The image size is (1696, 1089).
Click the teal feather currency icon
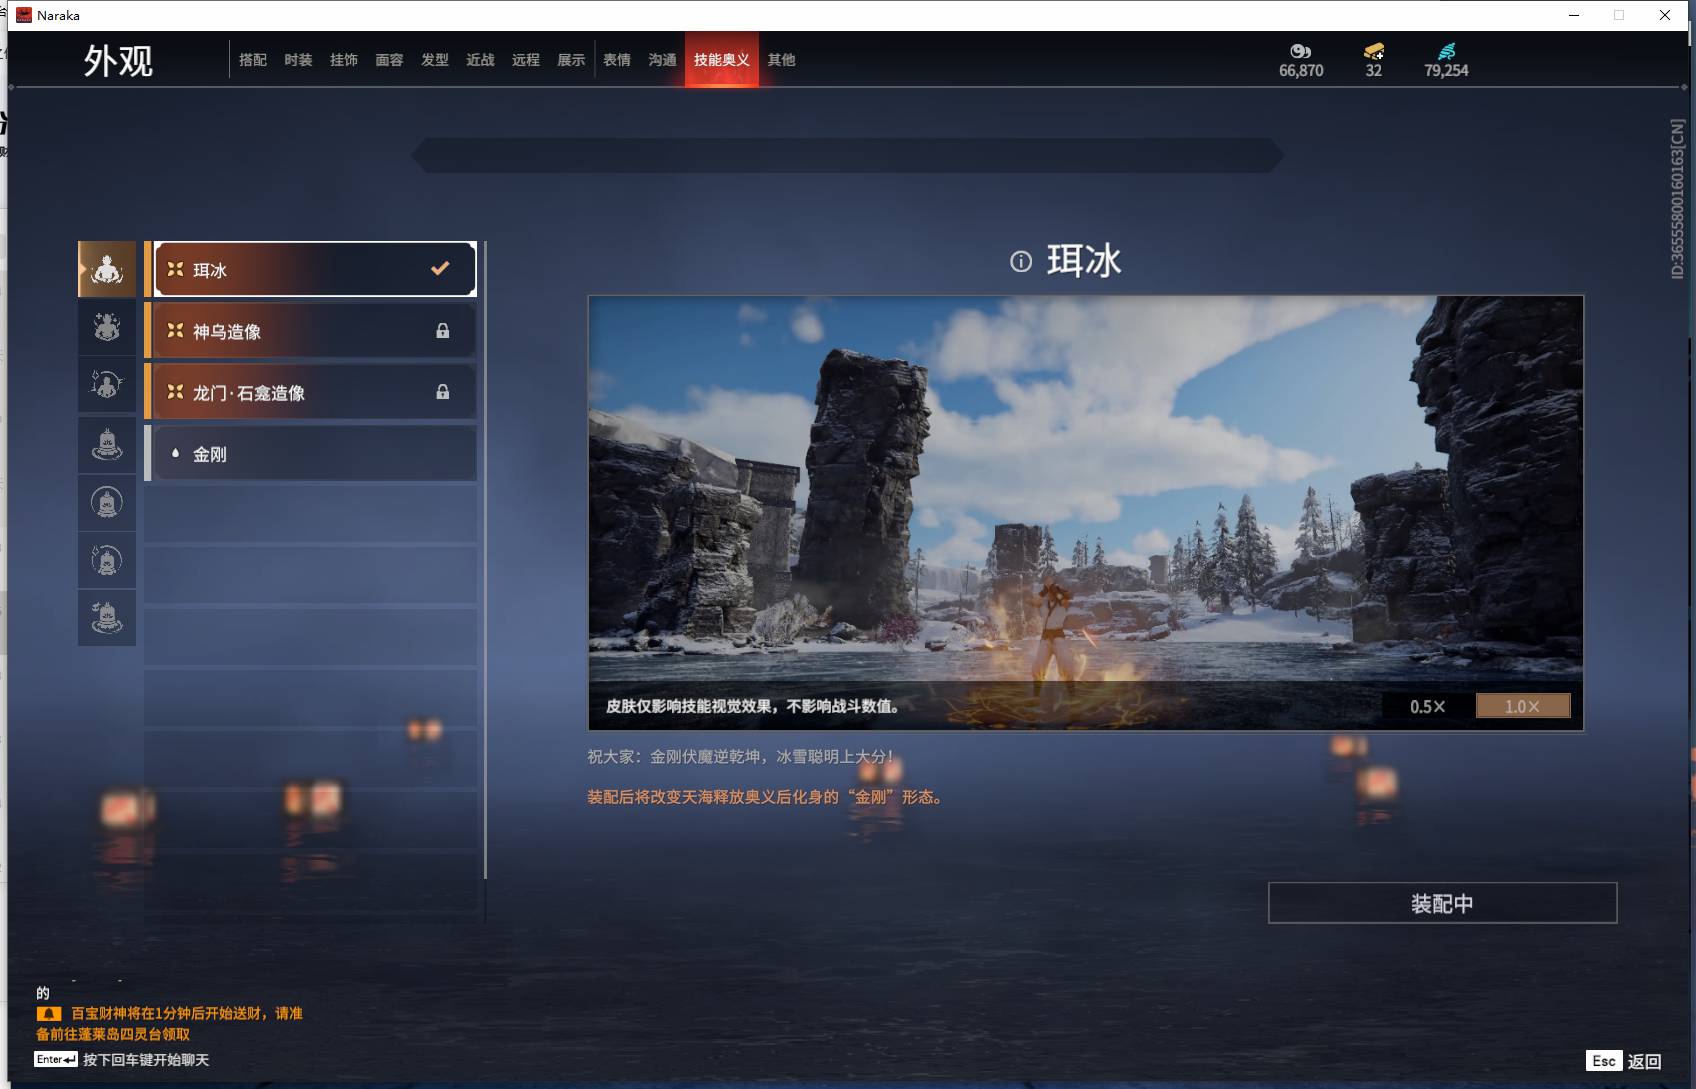coord(1446,51)
